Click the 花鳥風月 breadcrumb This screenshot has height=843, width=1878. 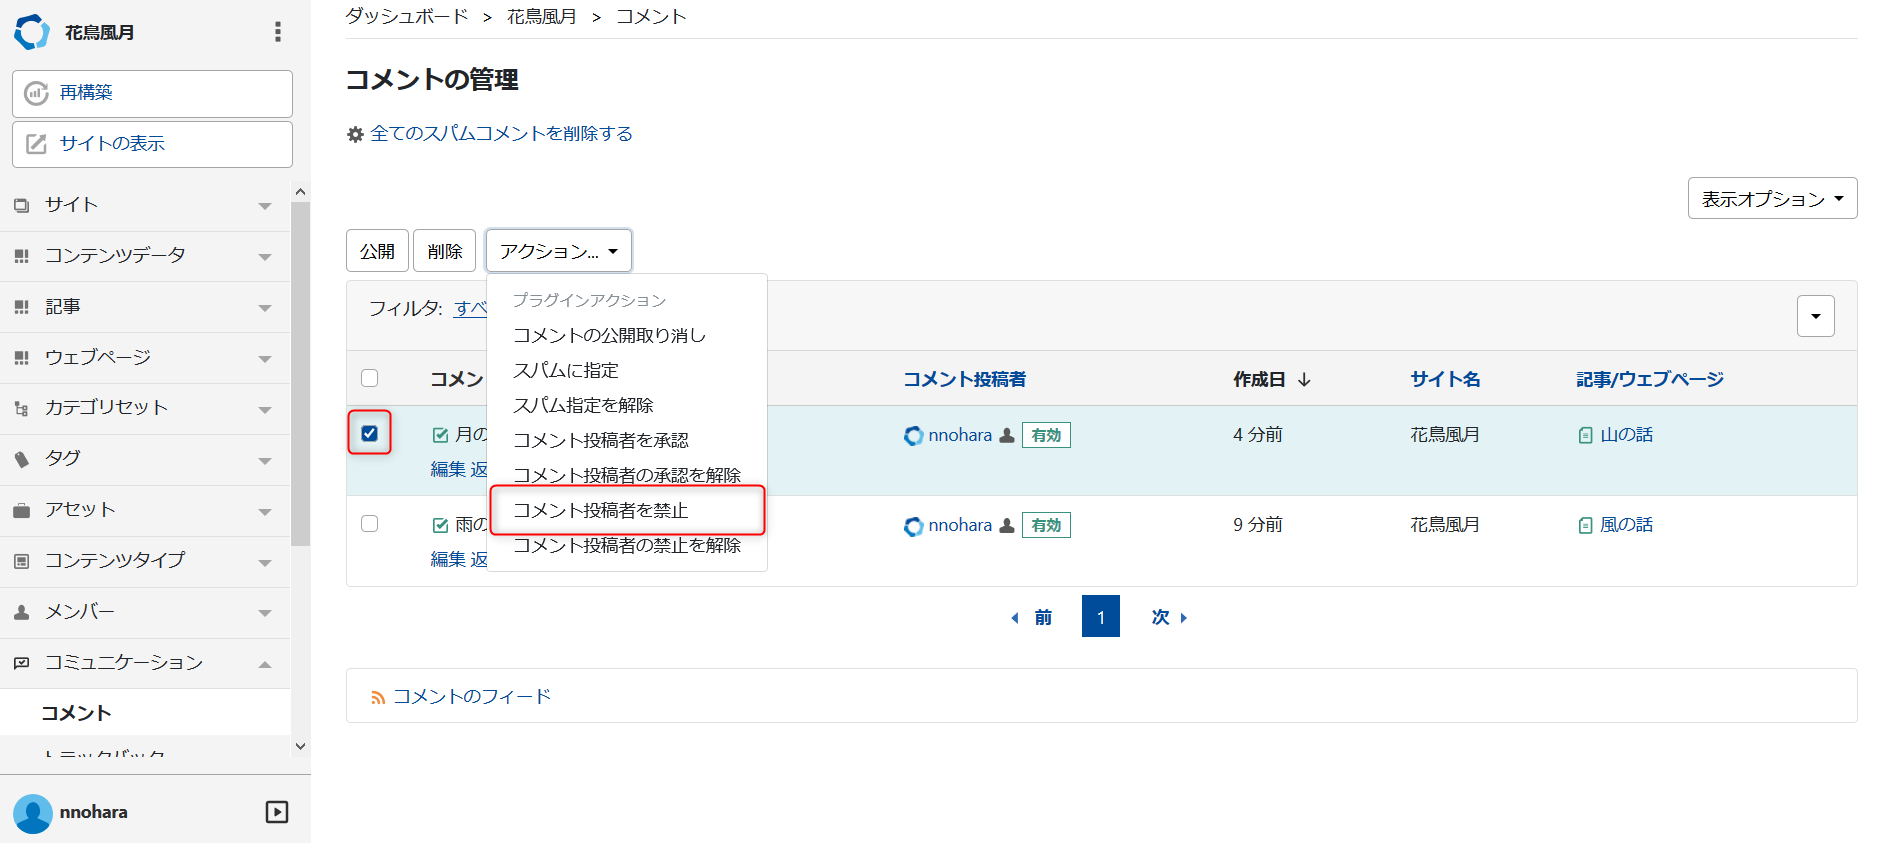[541, 16]
